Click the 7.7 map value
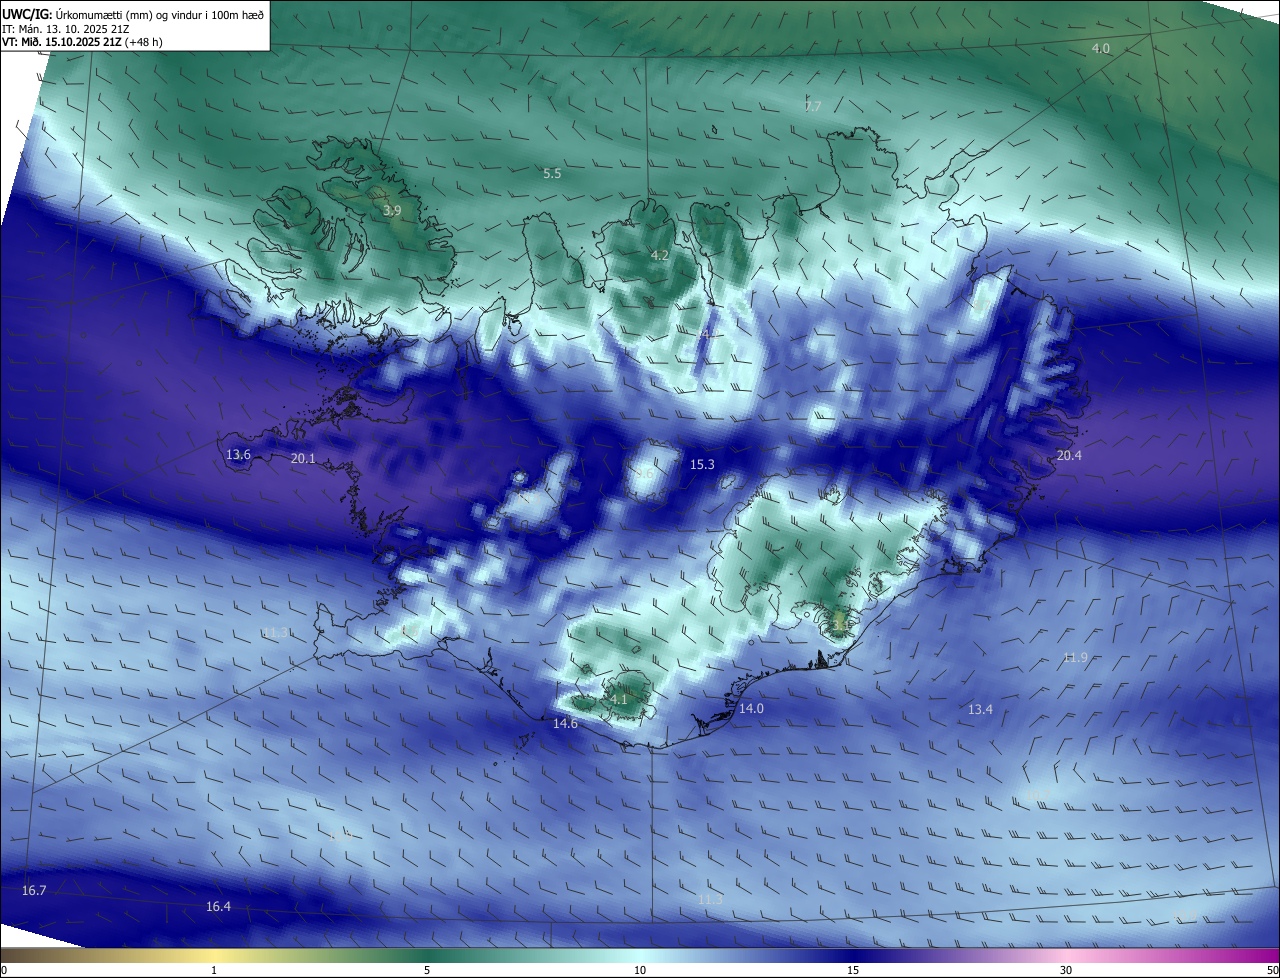This screenshot has width=1280, height=978. pos(813,106)
